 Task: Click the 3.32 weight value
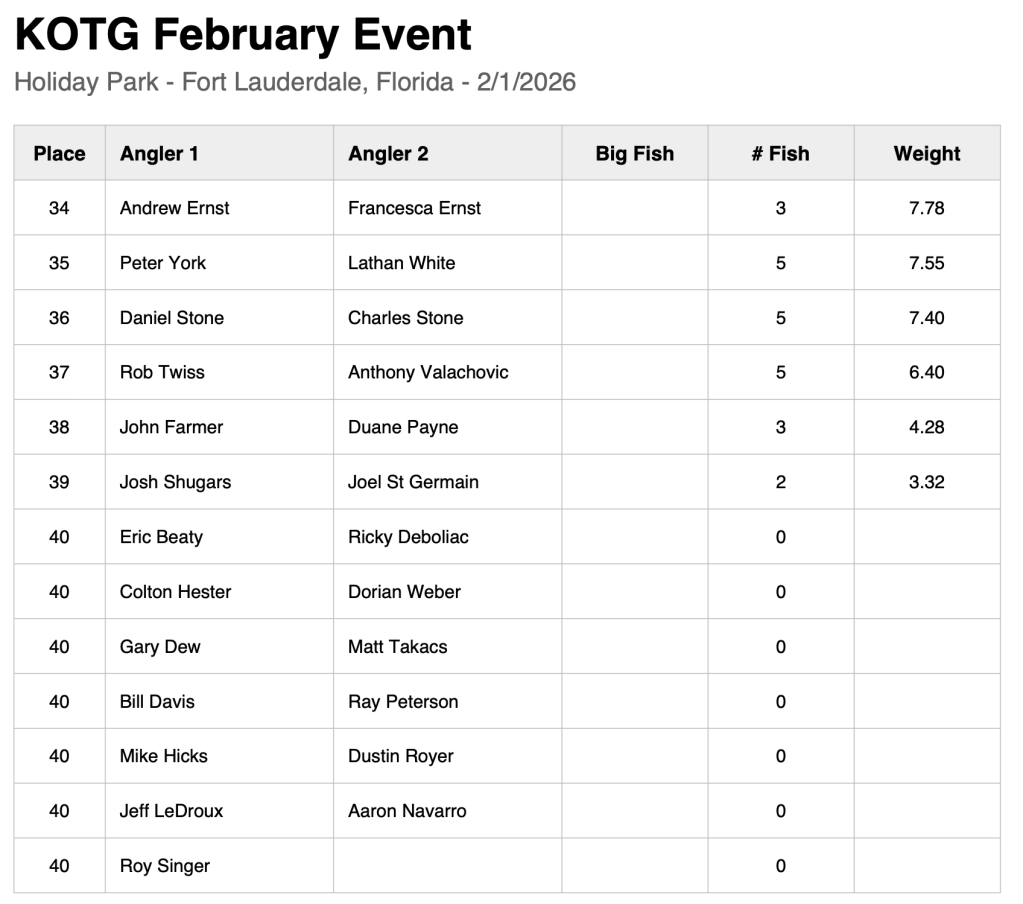point(926,482)
